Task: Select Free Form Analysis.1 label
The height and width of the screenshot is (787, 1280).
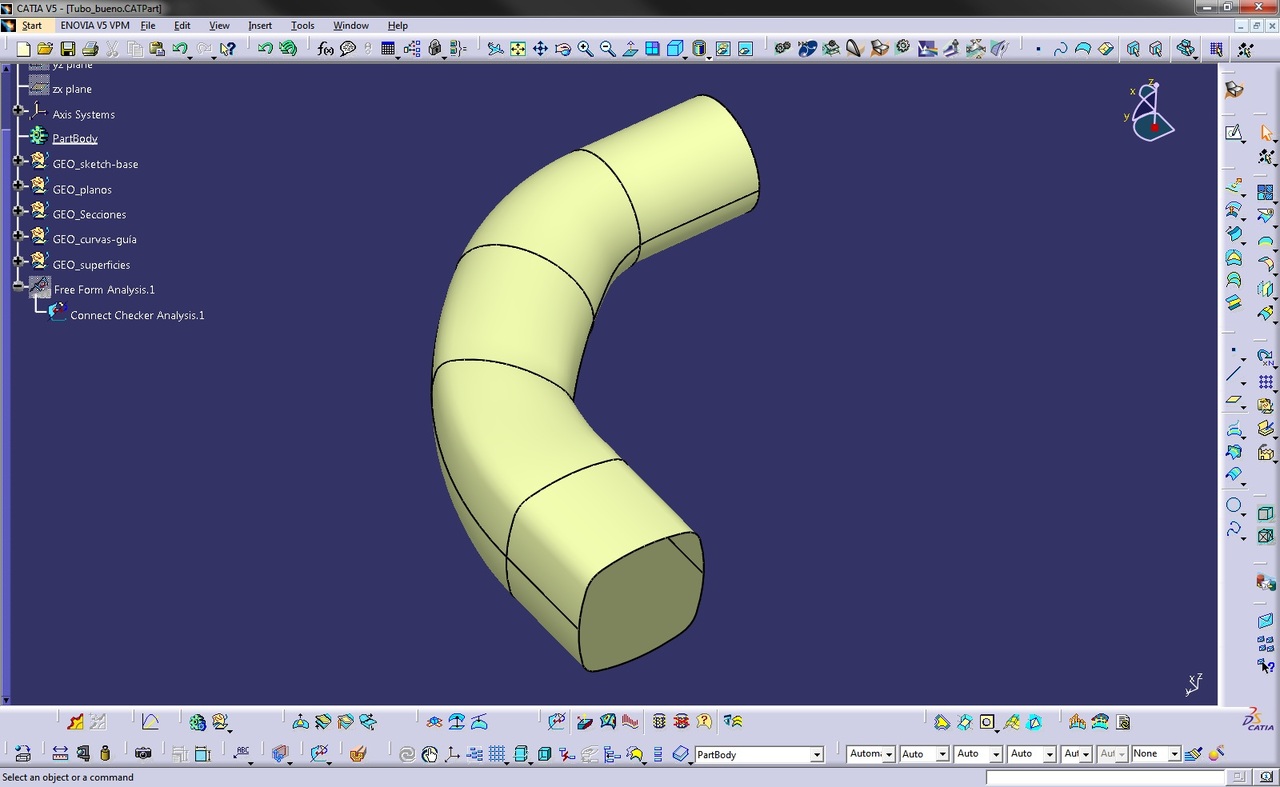Action: click(x=104, y=290)
